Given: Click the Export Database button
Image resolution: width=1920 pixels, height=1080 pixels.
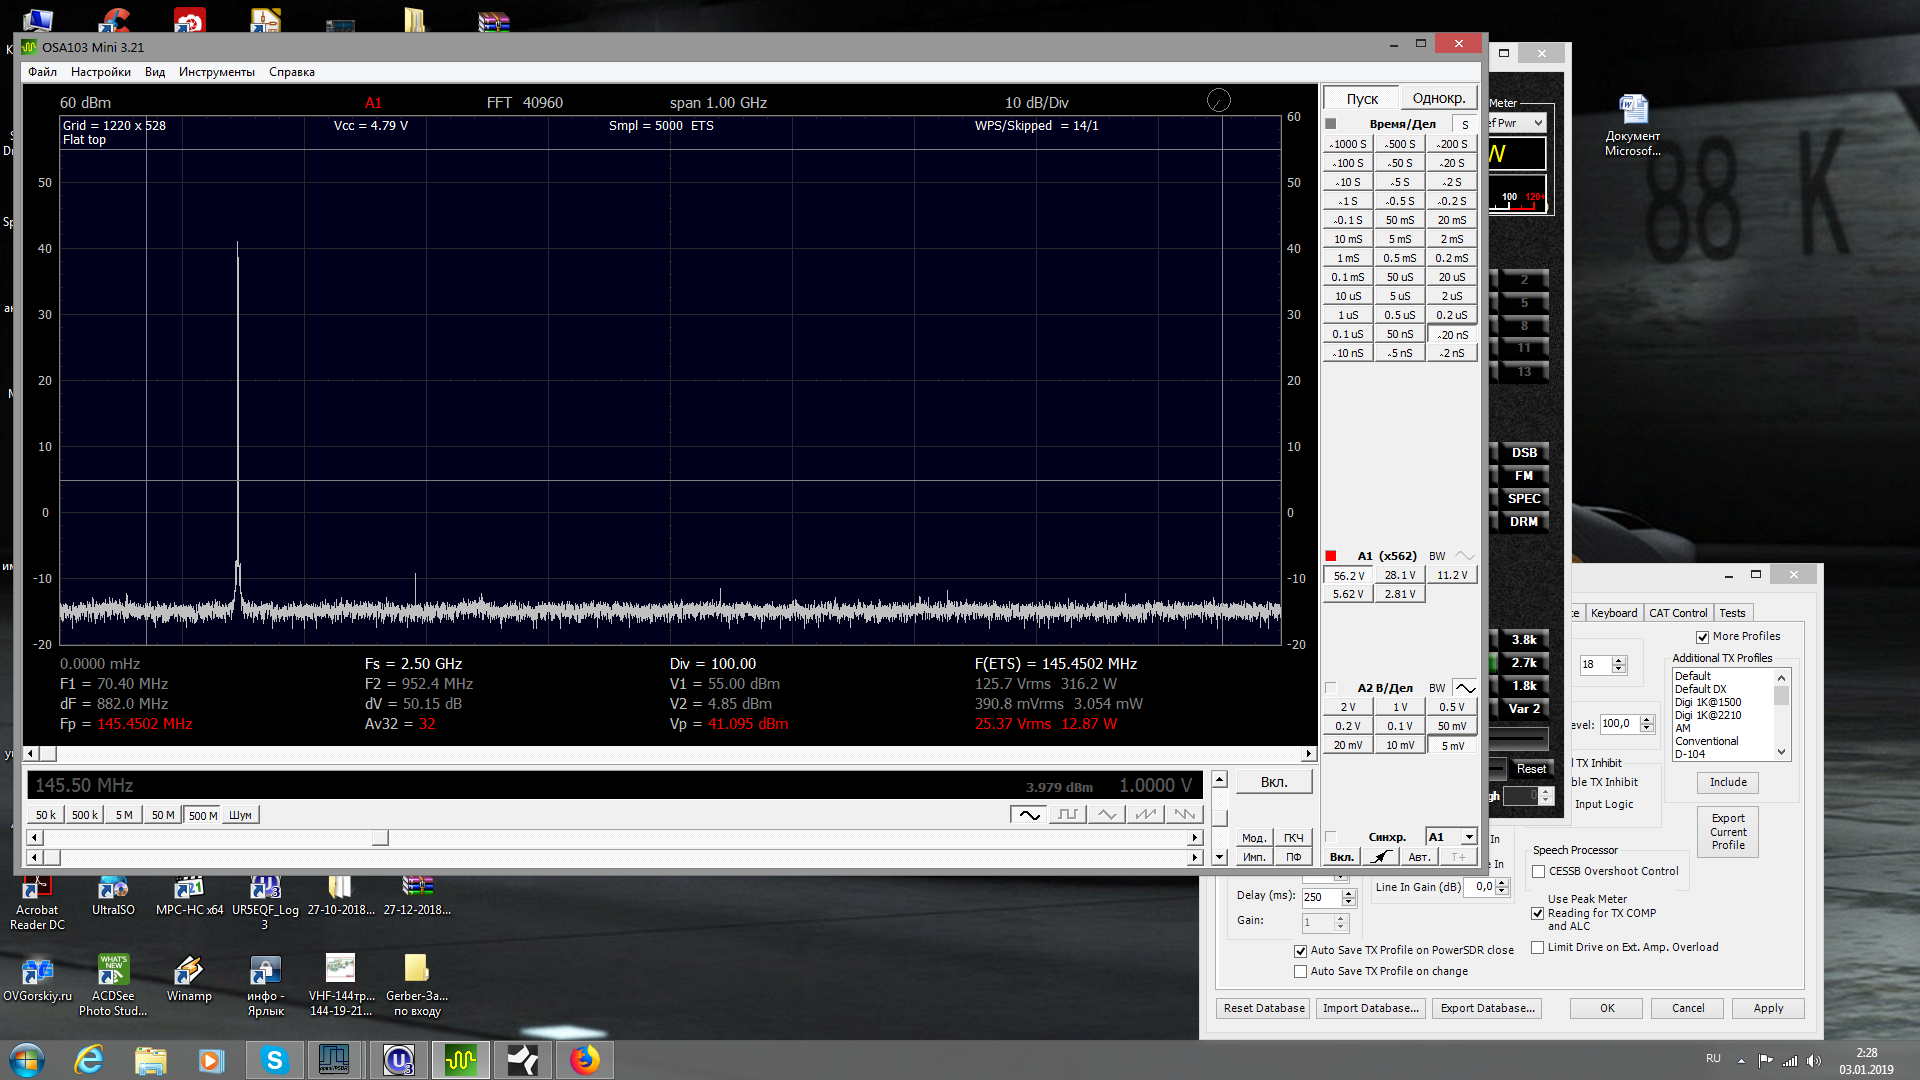Looking at the screenshot, I should point(1487,1008).
